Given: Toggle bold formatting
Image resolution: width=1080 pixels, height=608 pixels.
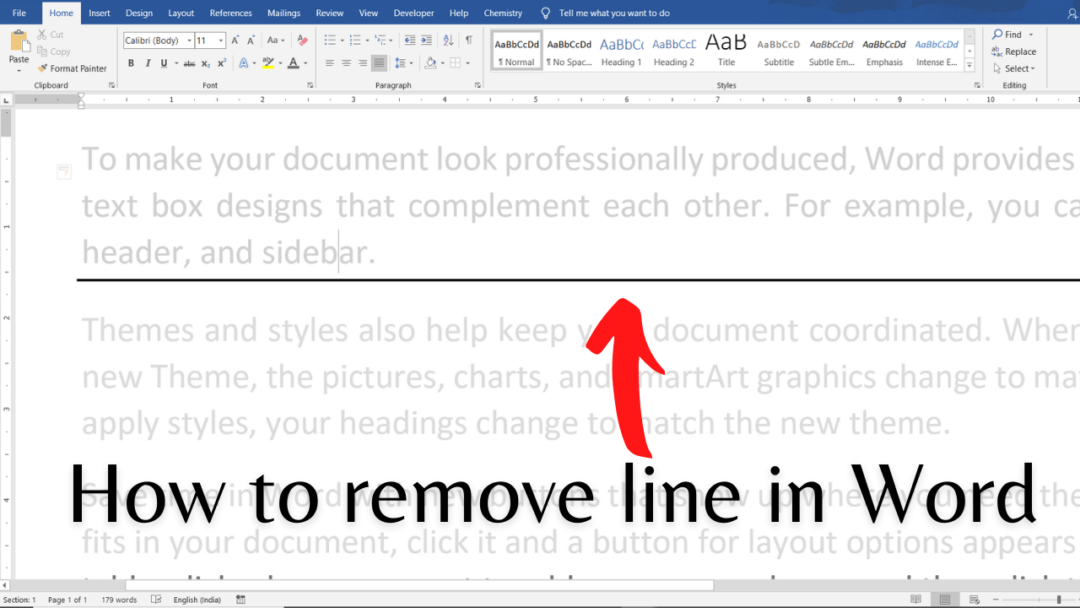Looking at the screenshot, I should click(x=131, y=62).
